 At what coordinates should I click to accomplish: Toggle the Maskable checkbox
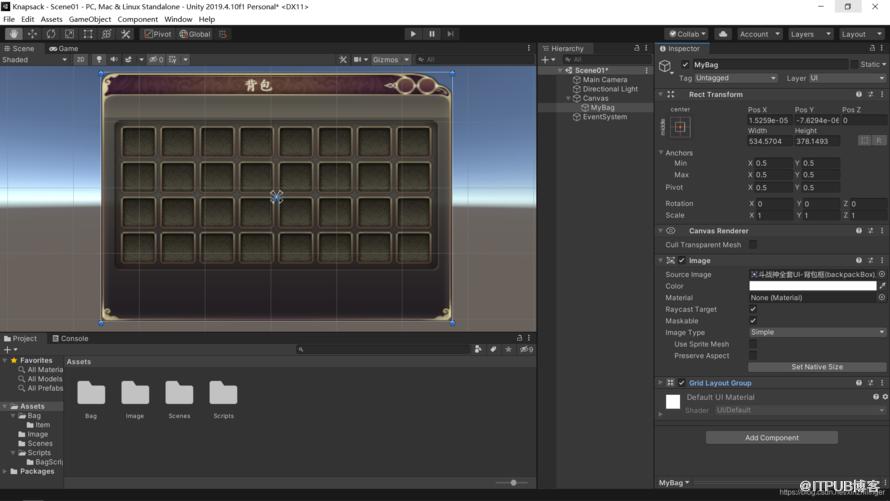753,321
